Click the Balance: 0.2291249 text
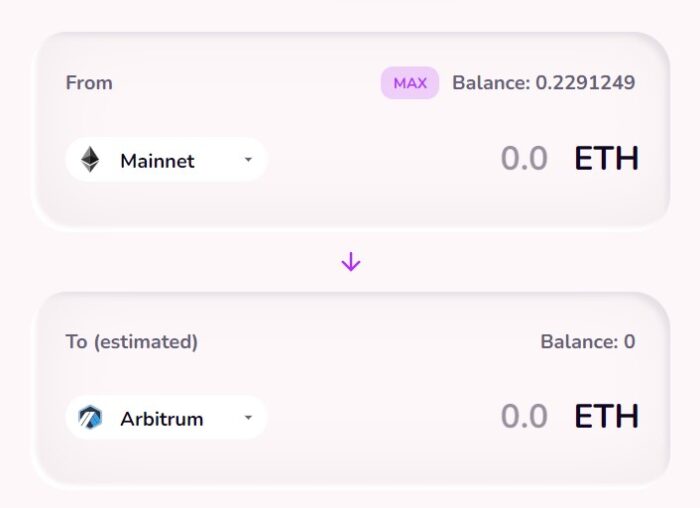The width and height of the screenshot is (700, 508). [543, 83]
